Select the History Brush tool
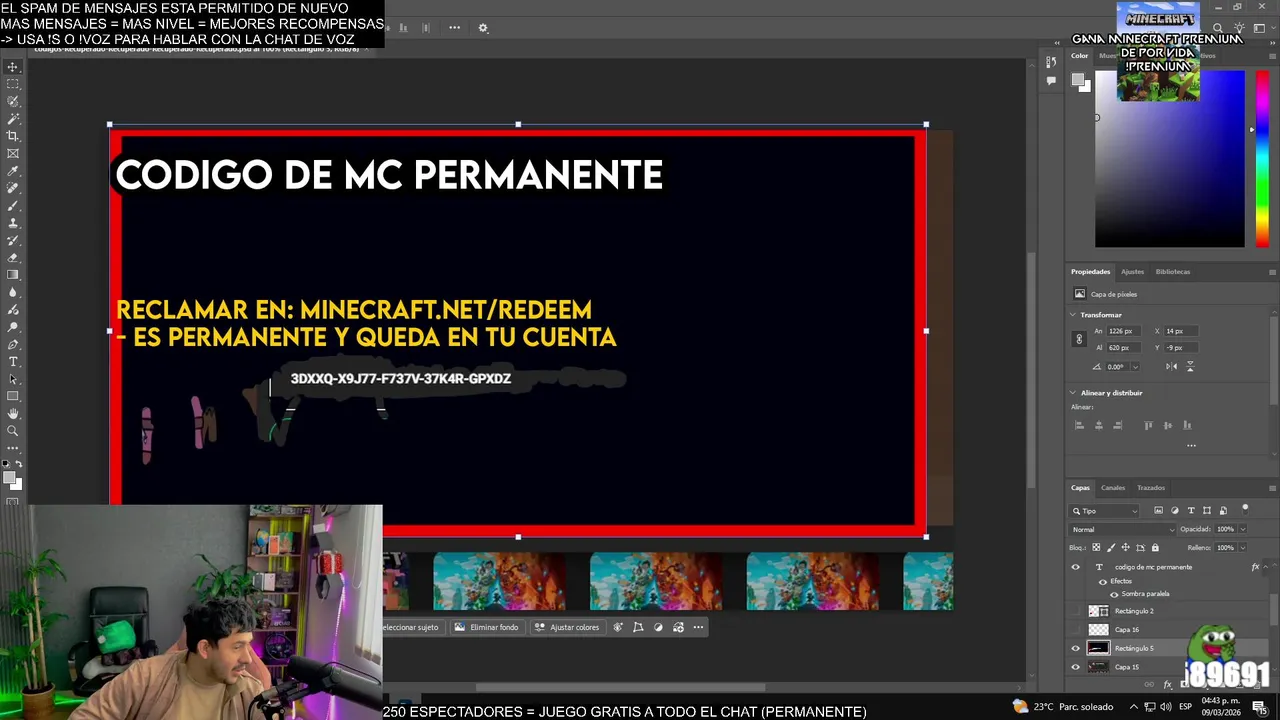This screenshot has width=1280, height=720. tap(13, 240)
